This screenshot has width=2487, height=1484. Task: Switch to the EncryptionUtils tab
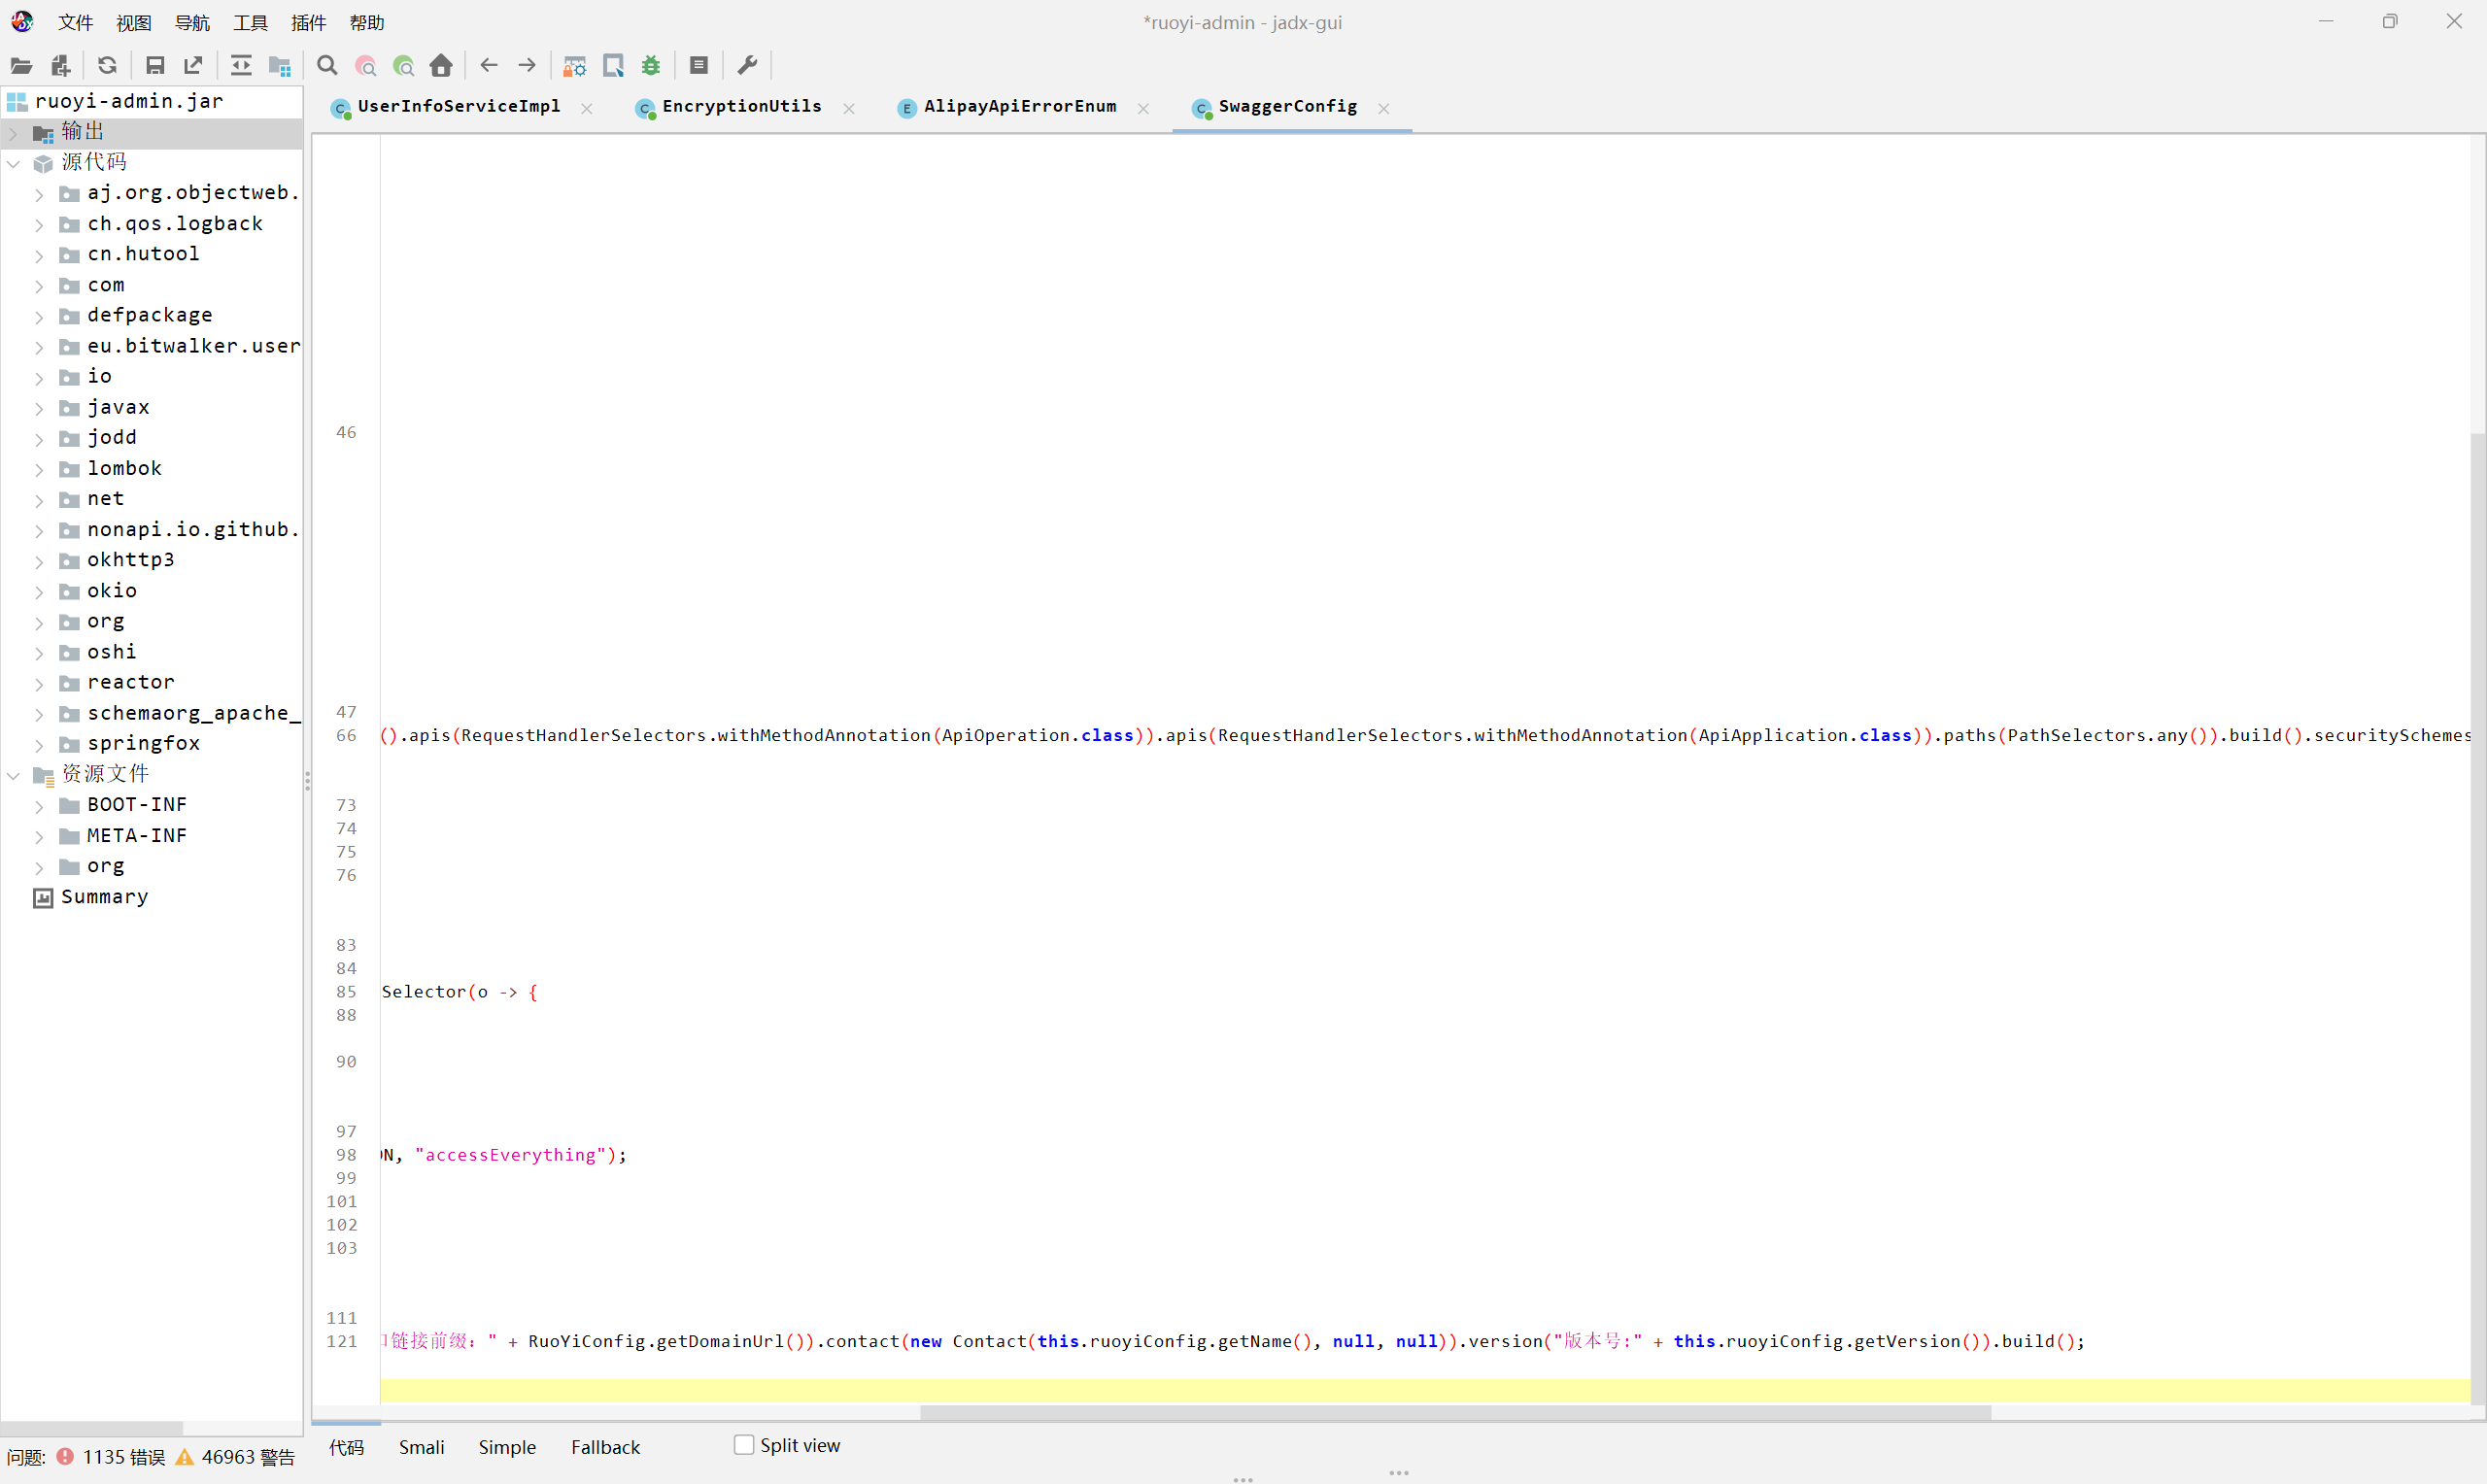[x=741, y=106]
